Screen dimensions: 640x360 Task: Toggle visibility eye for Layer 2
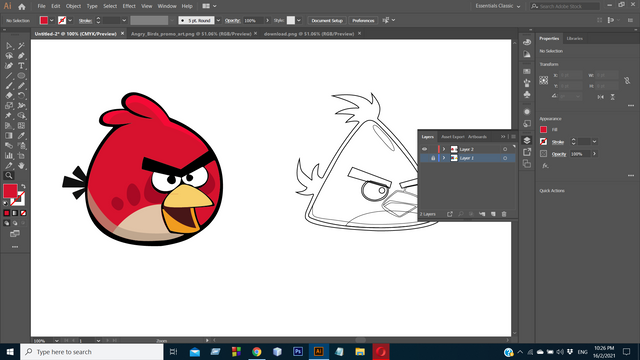click(x=424, y=149)
